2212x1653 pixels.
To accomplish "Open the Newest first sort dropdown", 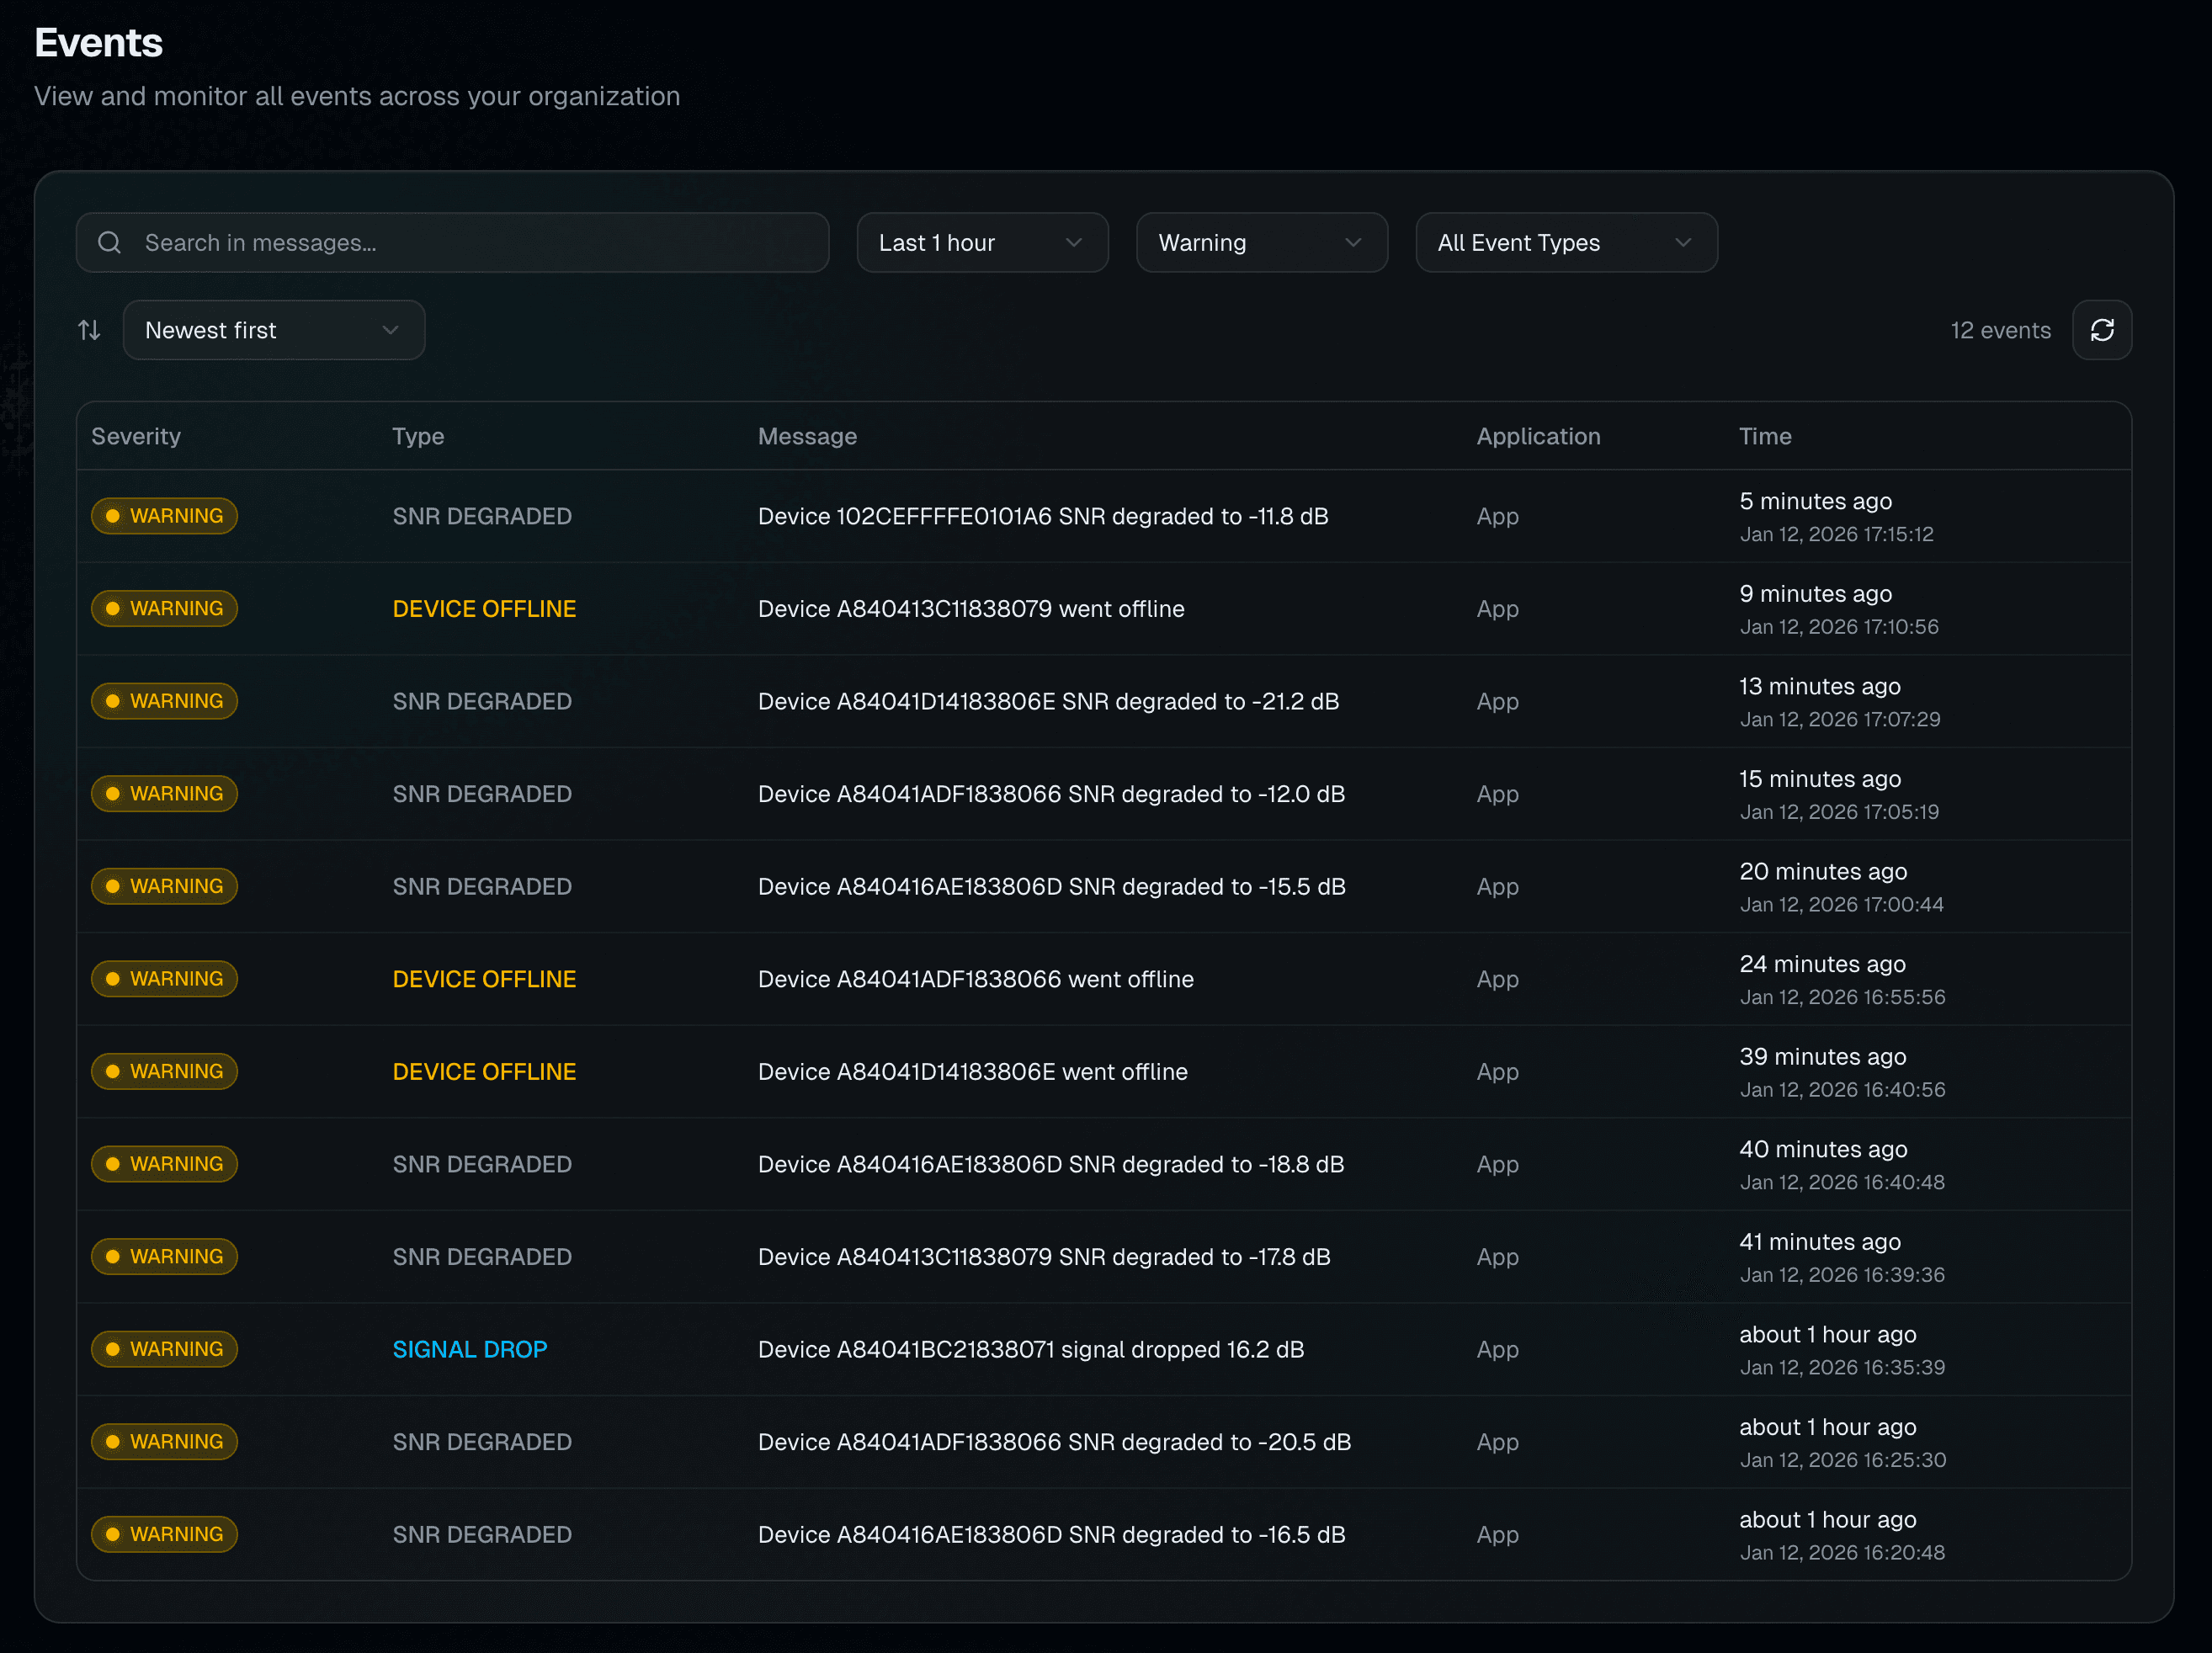I will [x=273, y=330].
